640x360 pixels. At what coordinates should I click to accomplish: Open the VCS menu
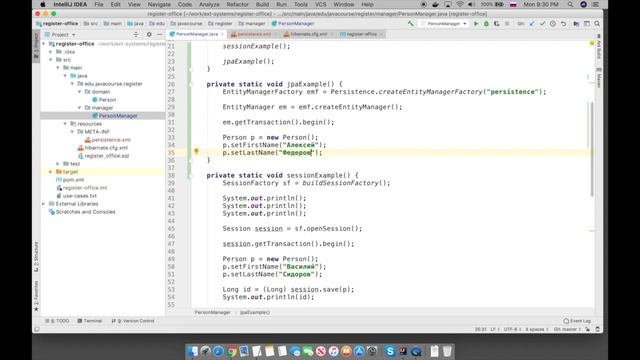320,4
